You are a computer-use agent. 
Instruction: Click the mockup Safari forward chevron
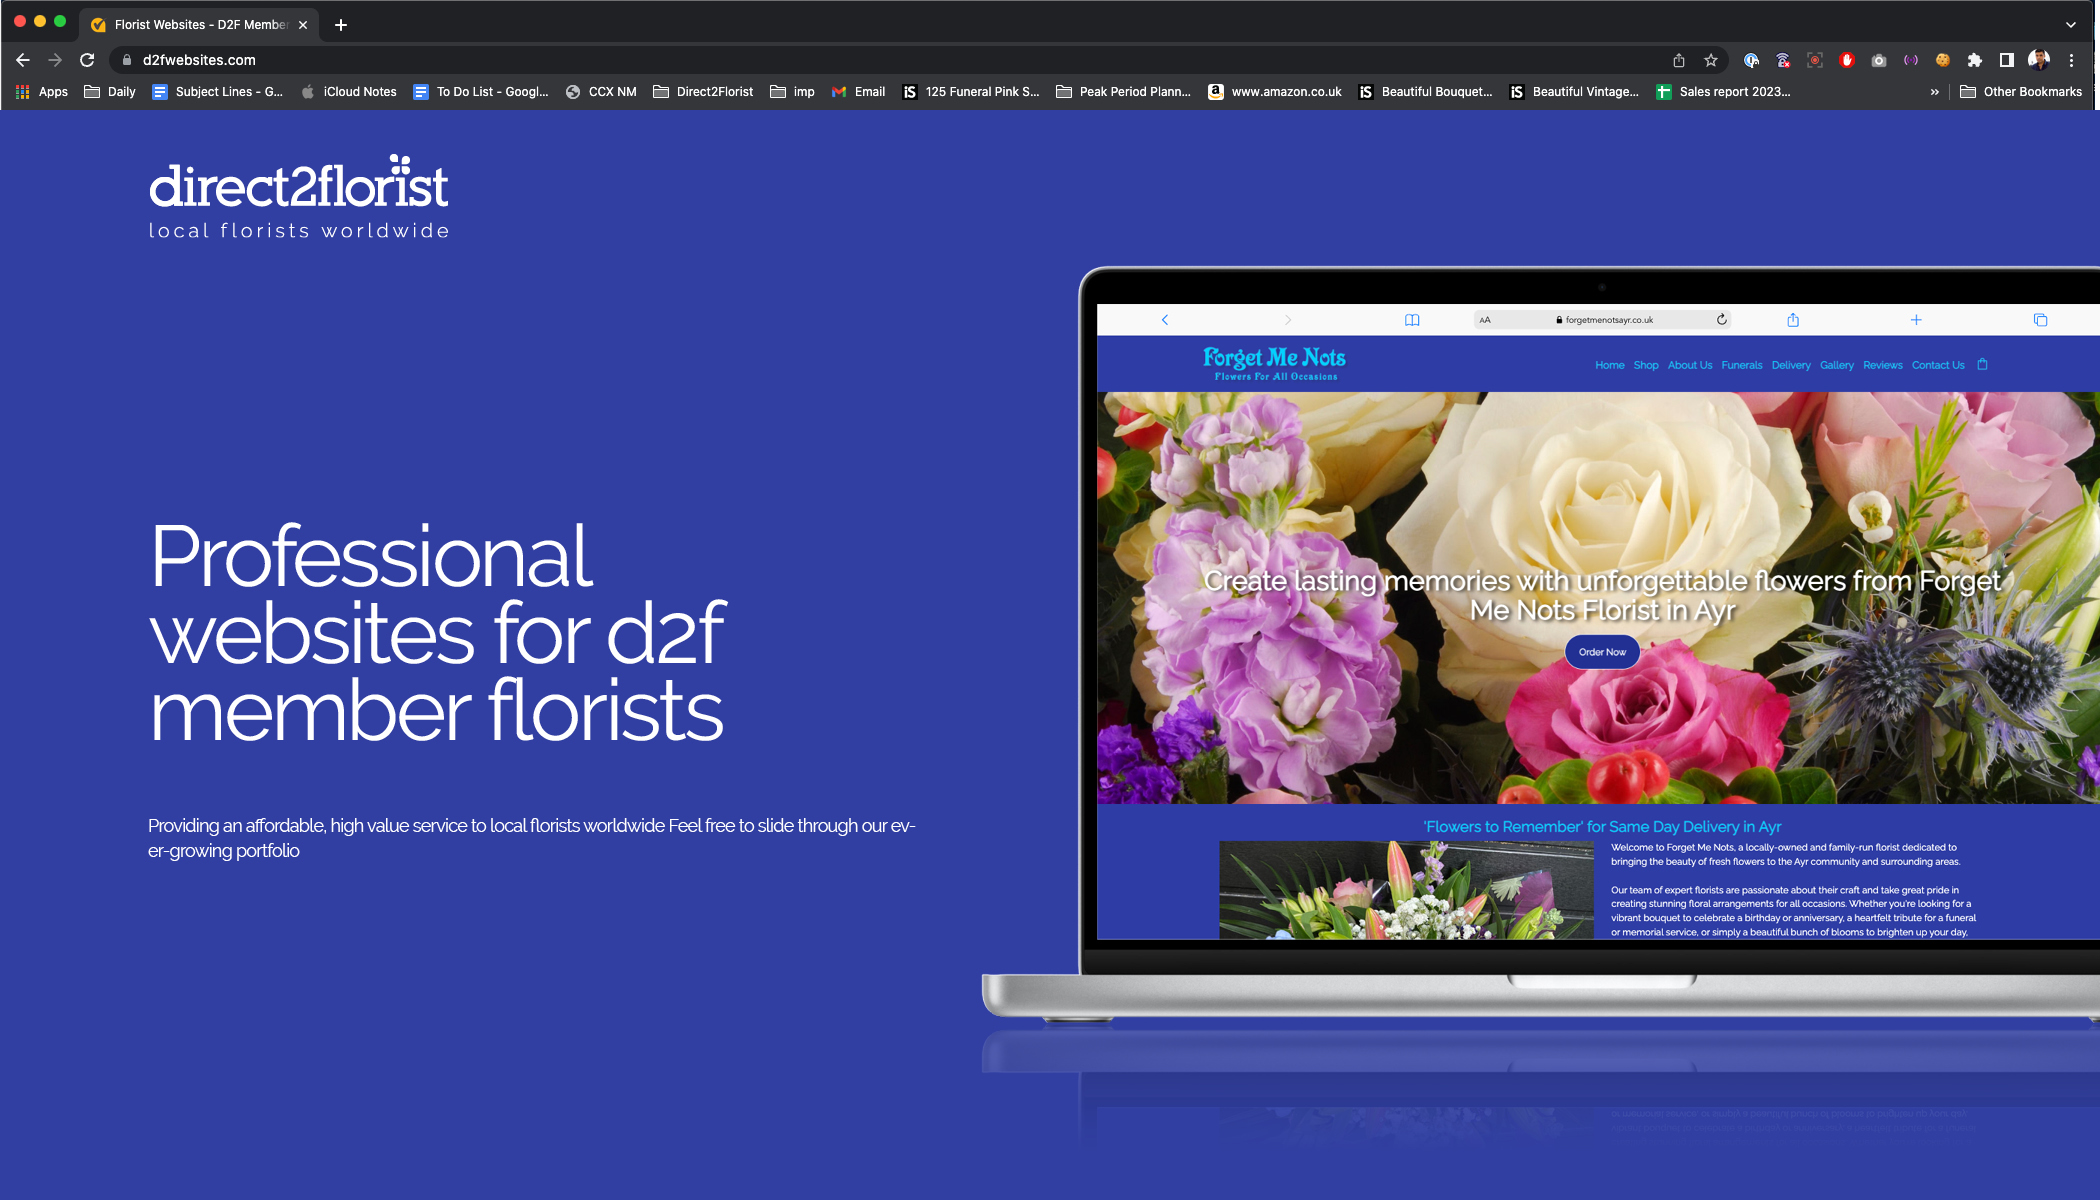(x=1287, y=320)
